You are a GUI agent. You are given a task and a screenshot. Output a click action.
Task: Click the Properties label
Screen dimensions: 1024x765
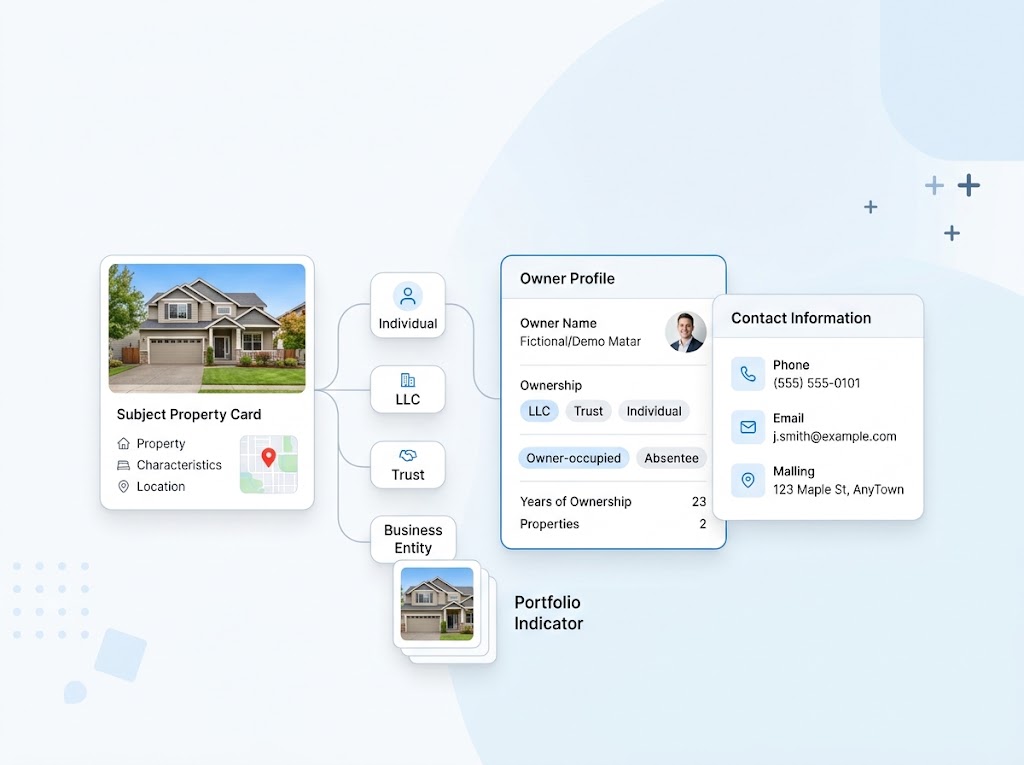pyautogui.click(x=549, y=524)
